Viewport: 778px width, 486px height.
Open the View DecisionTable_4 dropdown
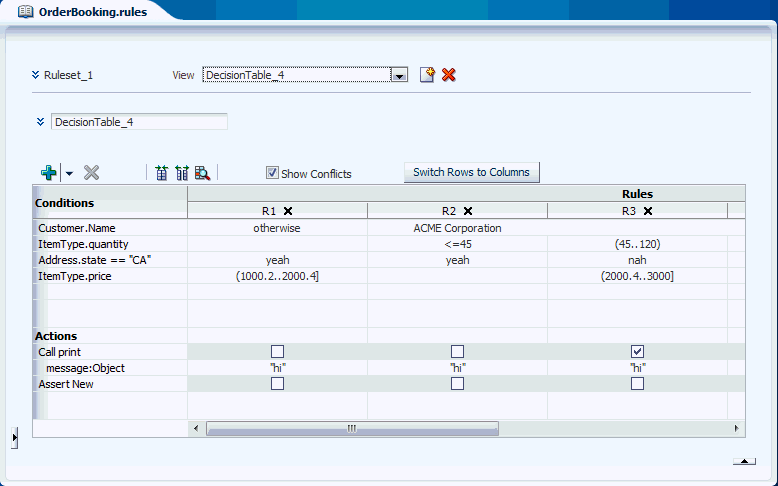(x=399, y=75)
